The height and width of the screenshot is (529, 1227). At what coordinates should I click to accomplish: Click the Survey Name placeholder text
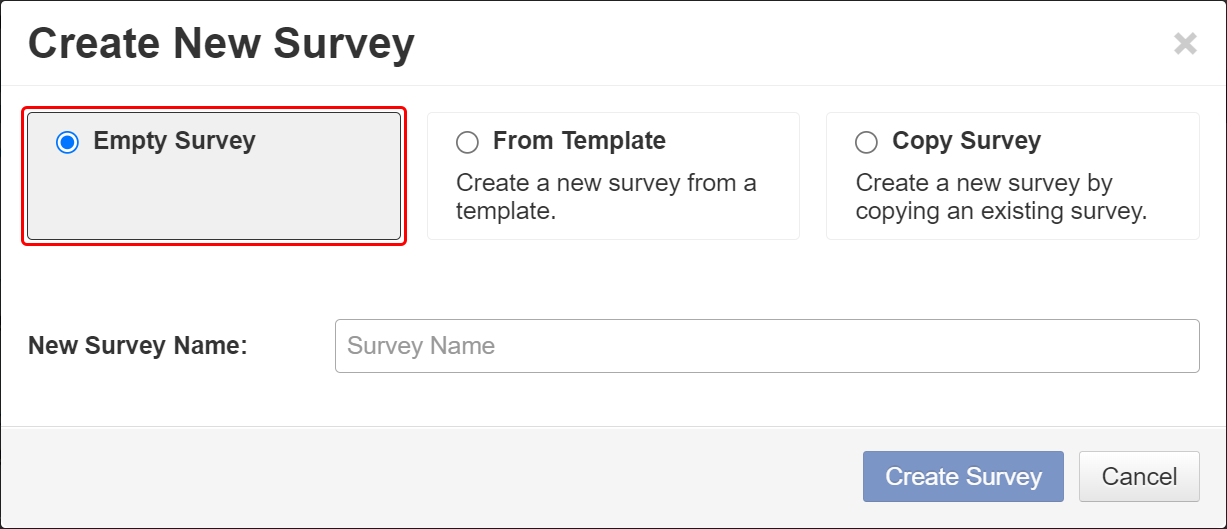pyautogui.click(x=421, y=346)
